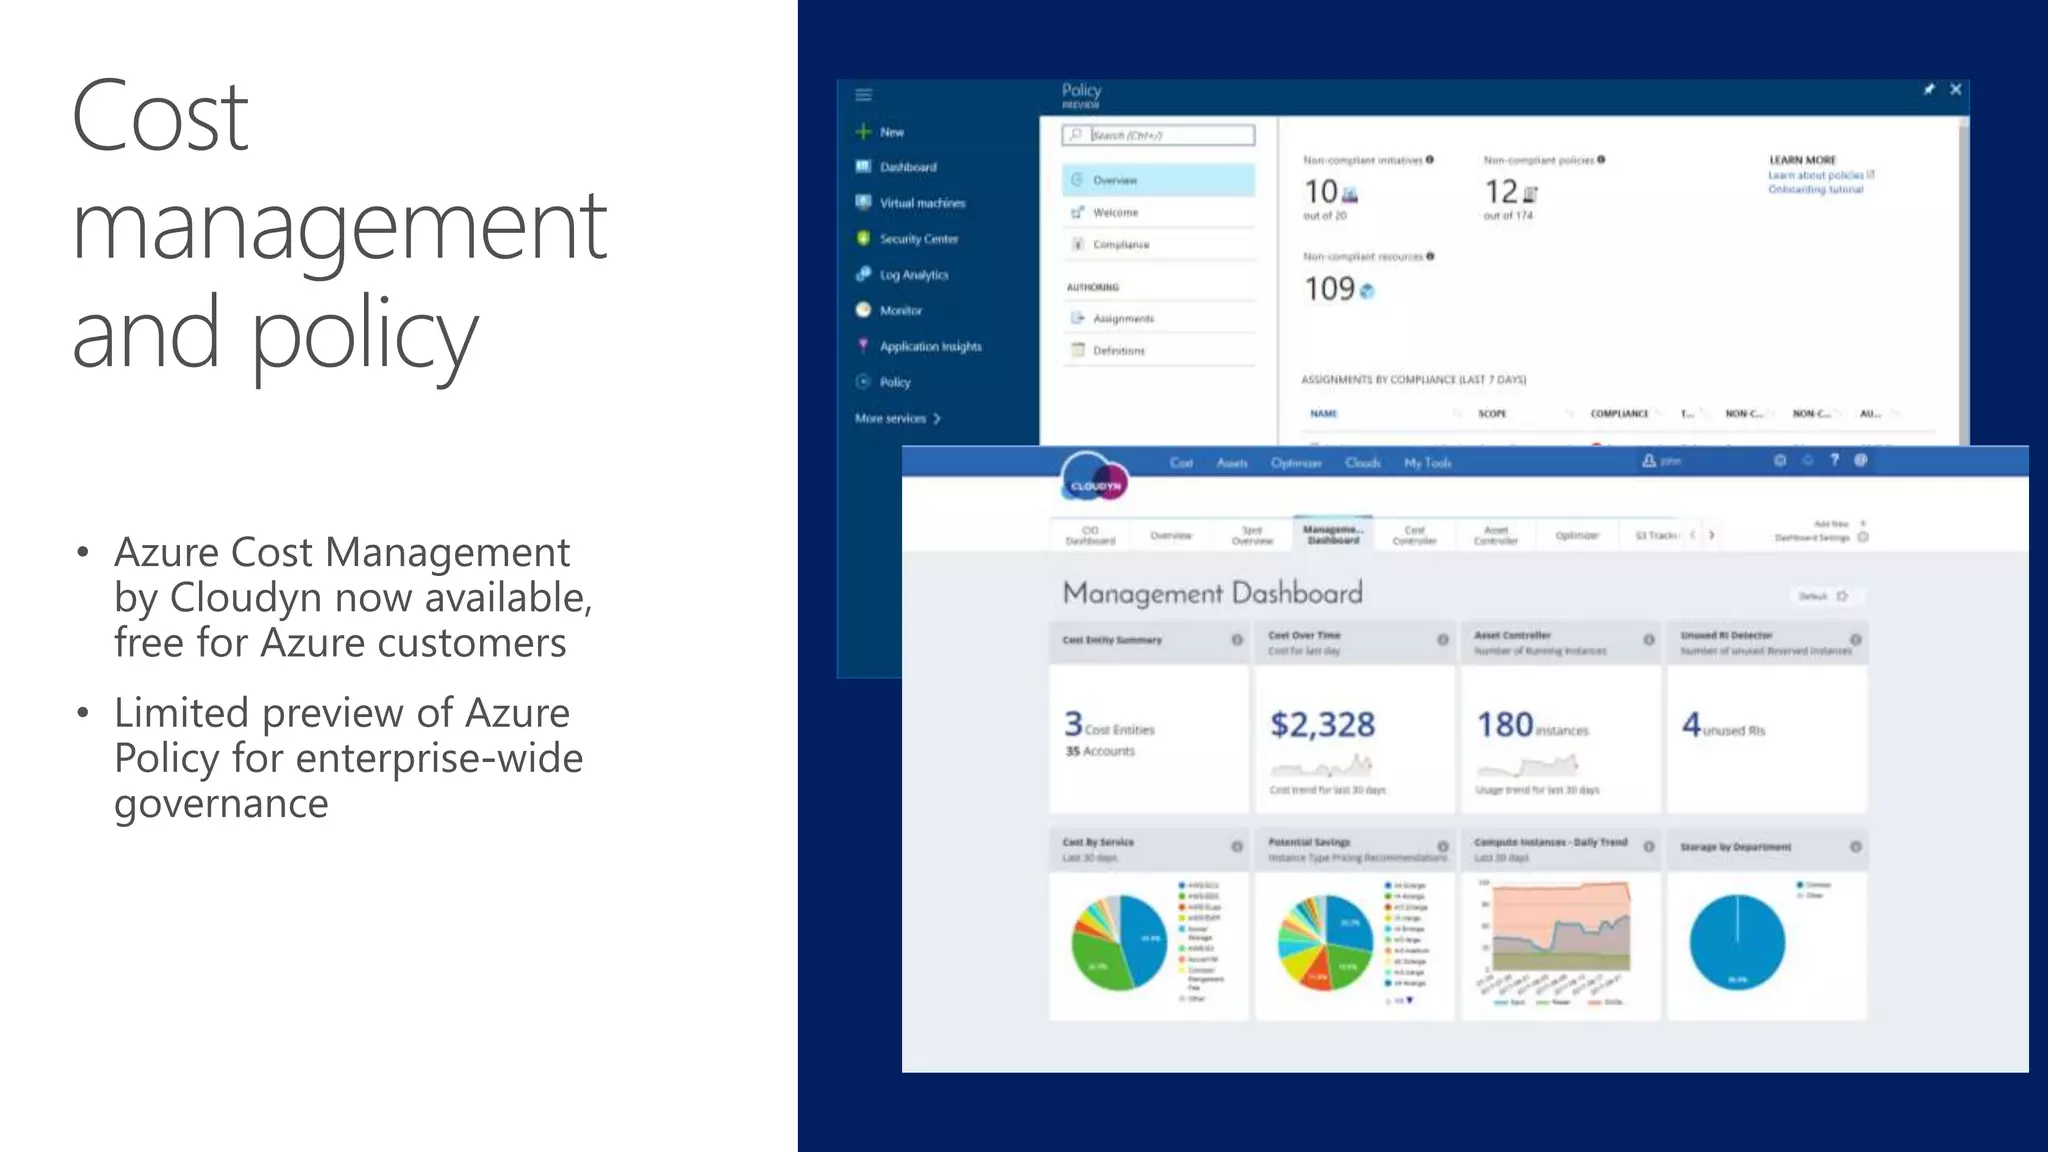The height and width of the screenshot is (1152, 2048).
Task: Expand More services in sidebar
Action: [897, 418]
